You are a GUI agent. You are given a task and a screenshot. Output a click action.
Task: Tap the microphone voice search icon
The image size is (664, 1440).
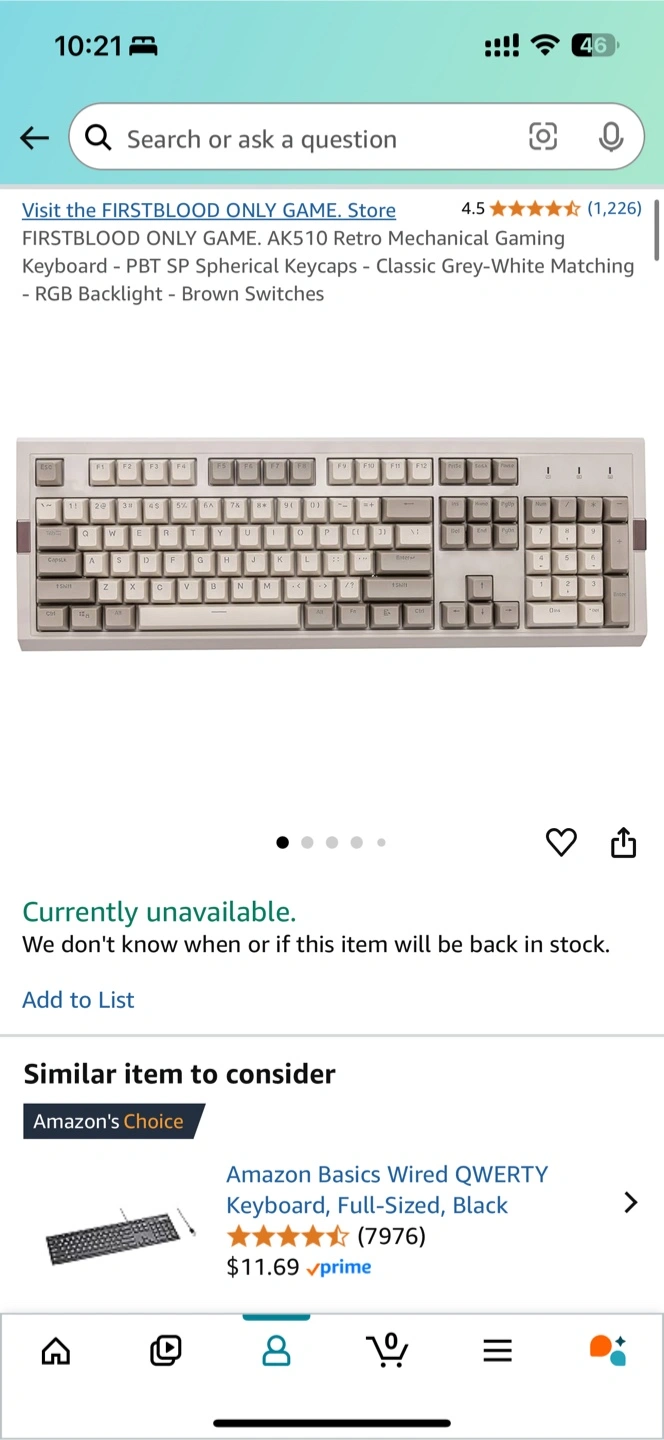pos(611,137)
